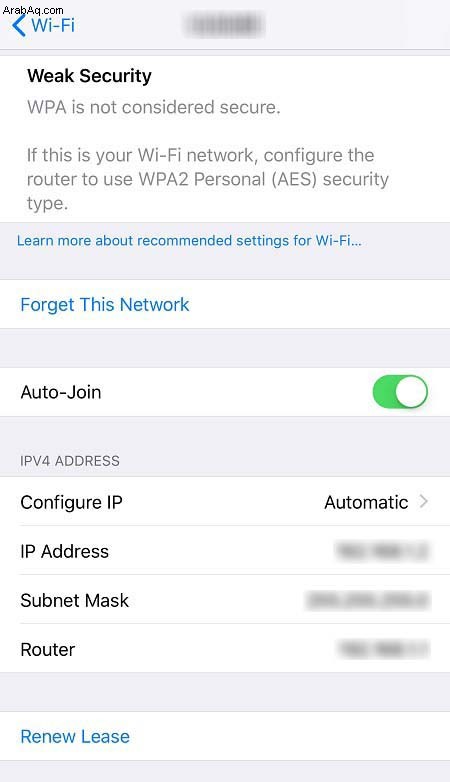Screen dimensions: 450x782
Task: Disable the Auto-Join switch
Action: click(400, 392)
